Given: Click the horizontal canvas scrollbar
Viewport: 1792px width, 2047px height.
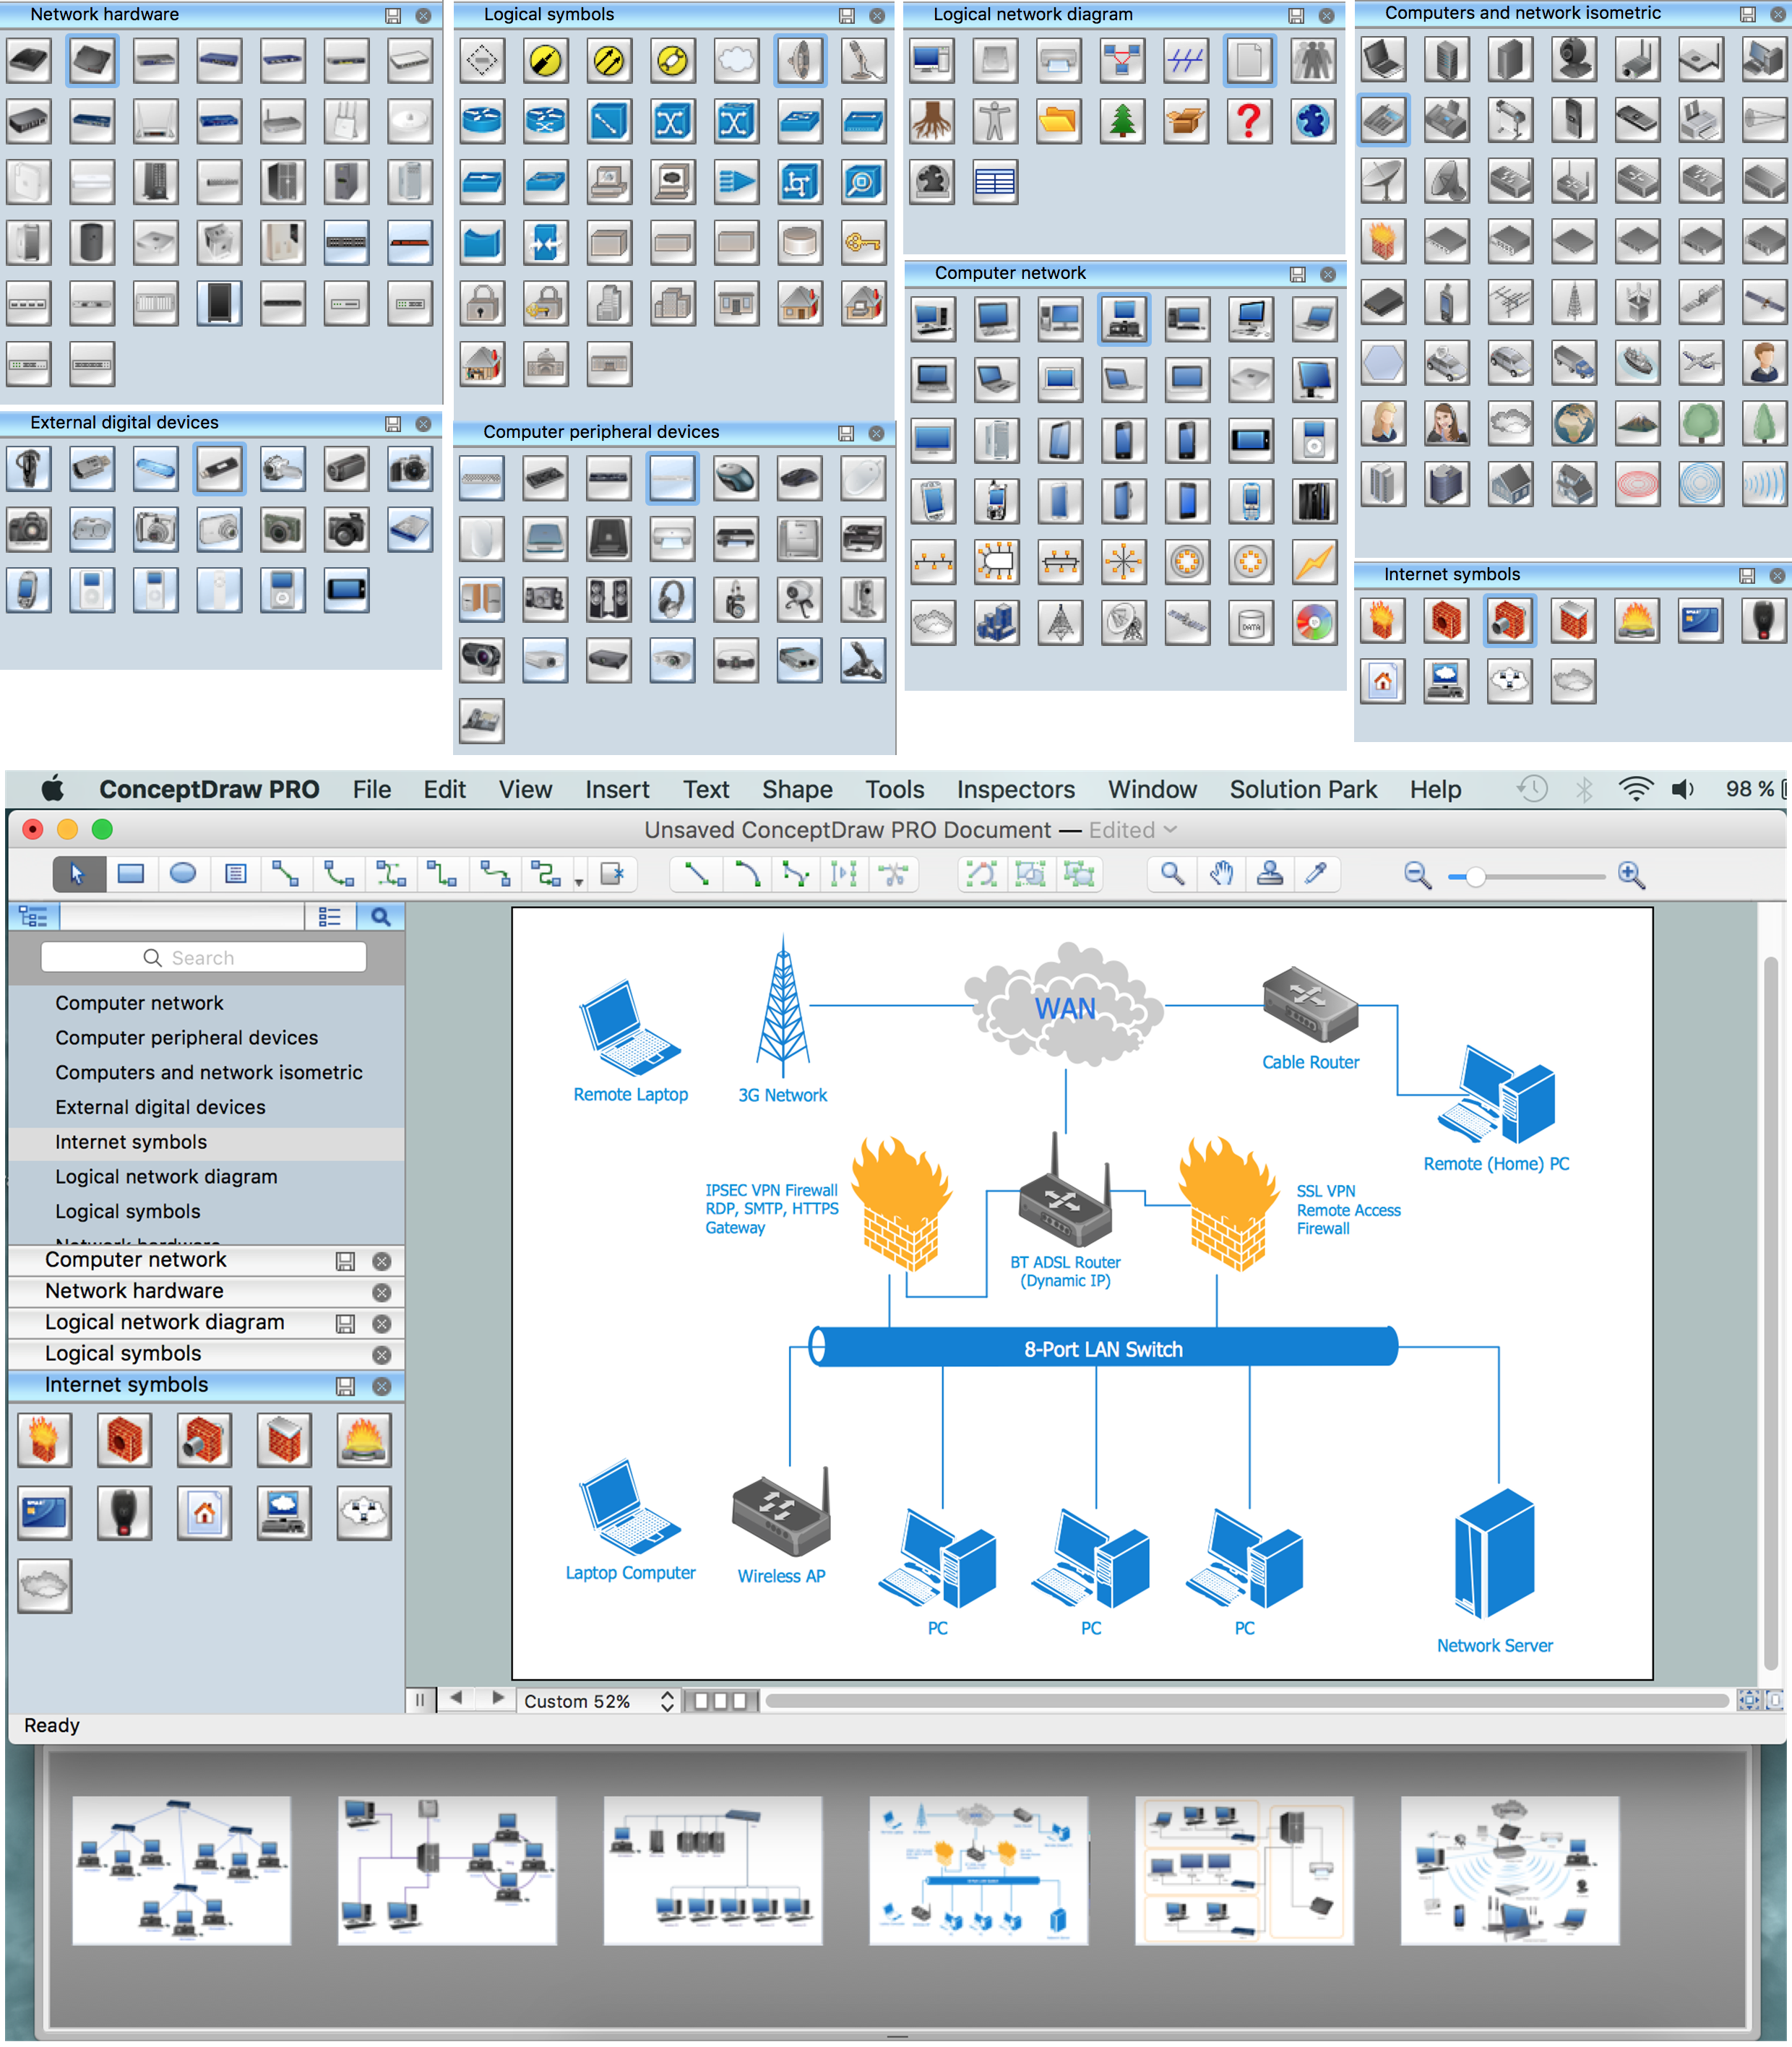Looking at the screenshot, I should point(1246,1700).
